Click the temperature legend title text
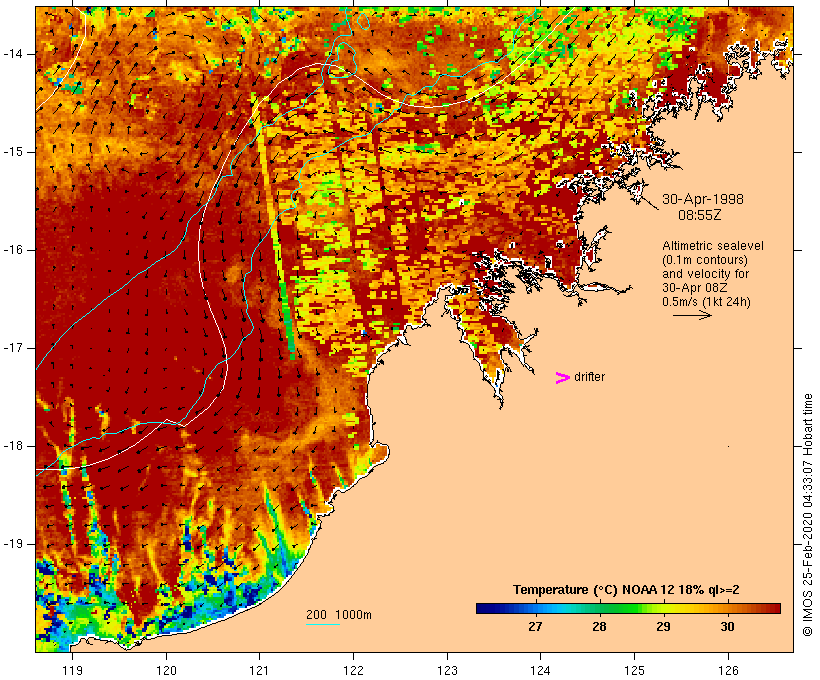The image size is (820, 680). coord(626,590)
